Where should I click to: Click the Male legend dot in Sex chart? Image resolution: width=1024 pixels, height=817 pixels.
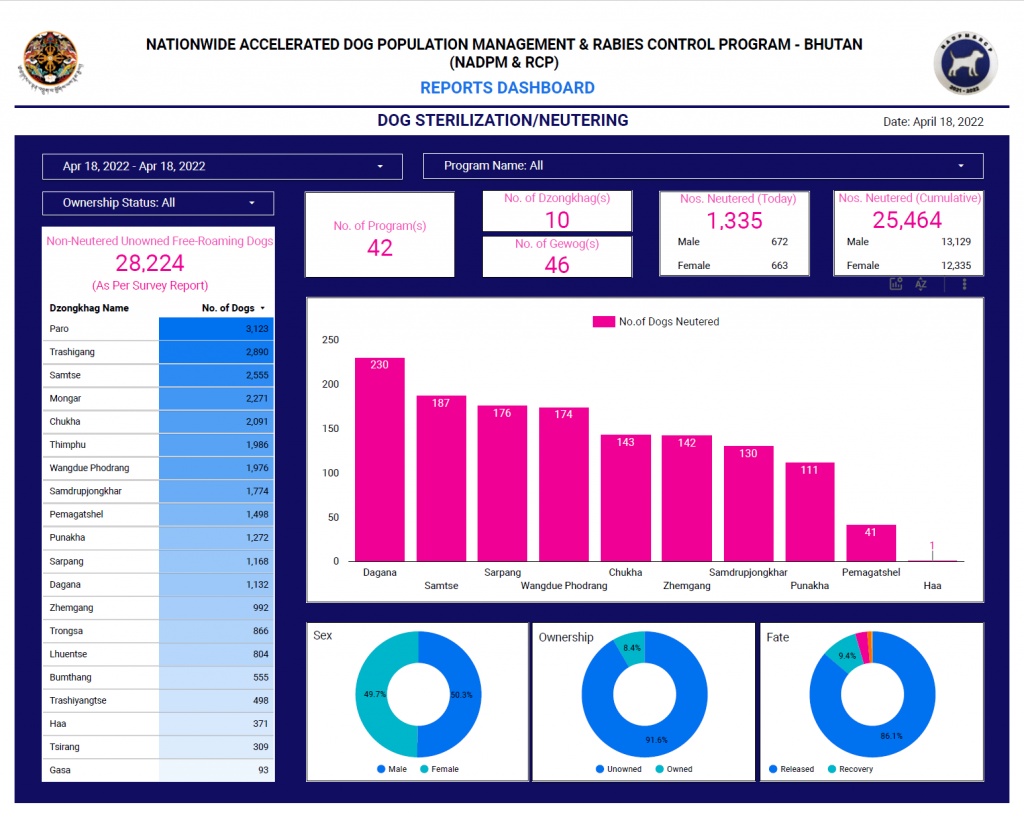(381, 769)
